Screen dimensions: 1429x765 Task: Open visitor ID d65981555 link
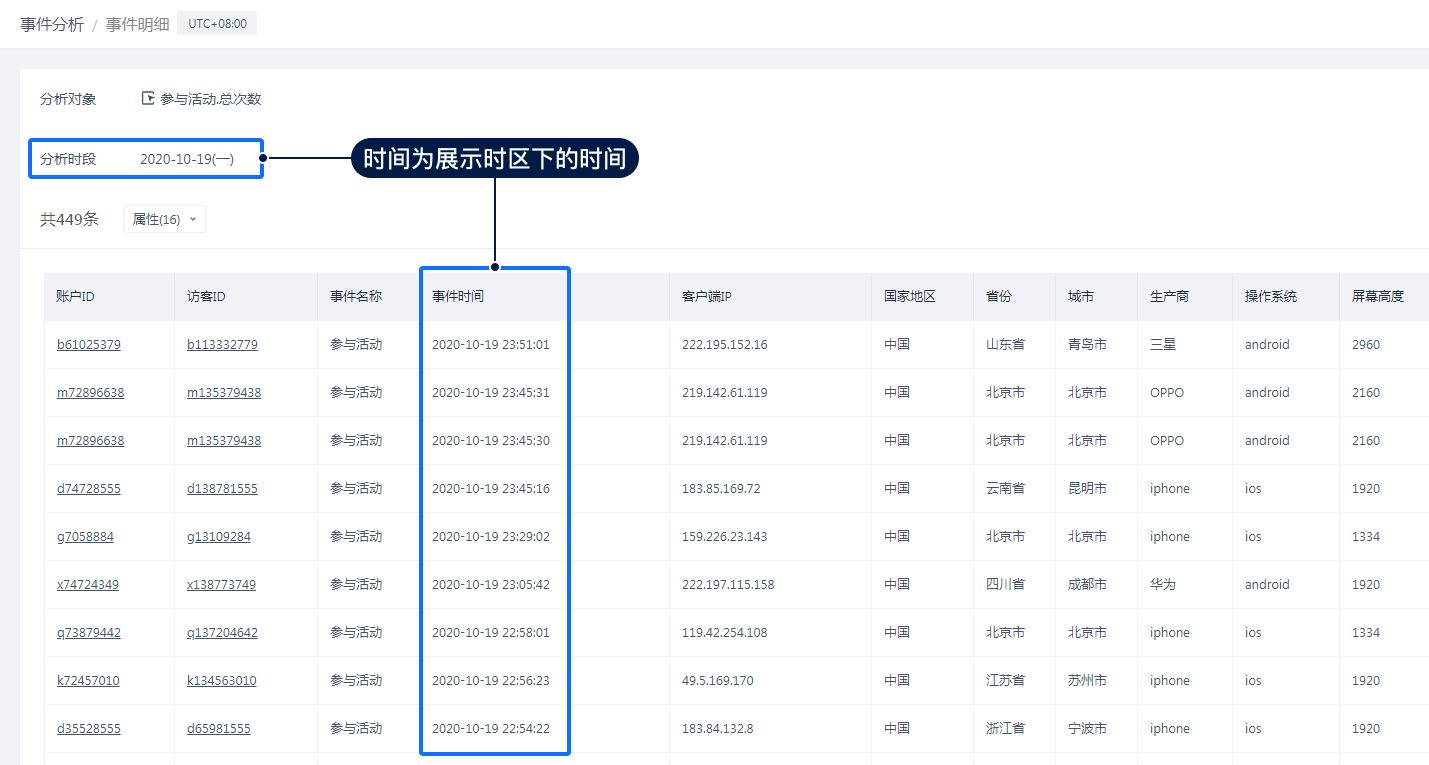[219, 729]
